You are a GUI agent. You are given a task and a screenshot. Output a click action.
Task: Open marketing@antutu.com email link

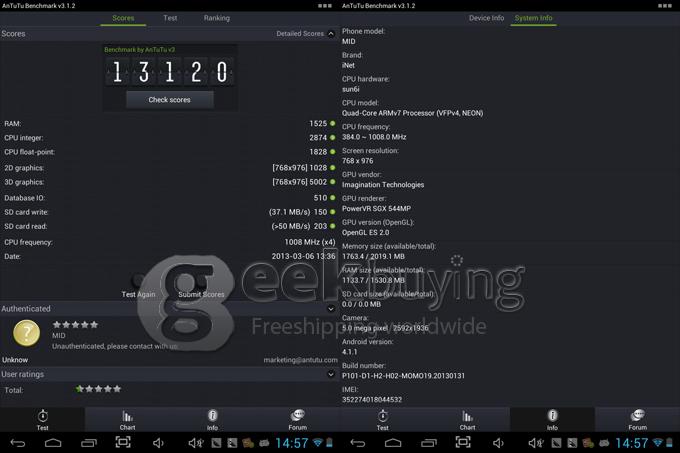point(301,360)
